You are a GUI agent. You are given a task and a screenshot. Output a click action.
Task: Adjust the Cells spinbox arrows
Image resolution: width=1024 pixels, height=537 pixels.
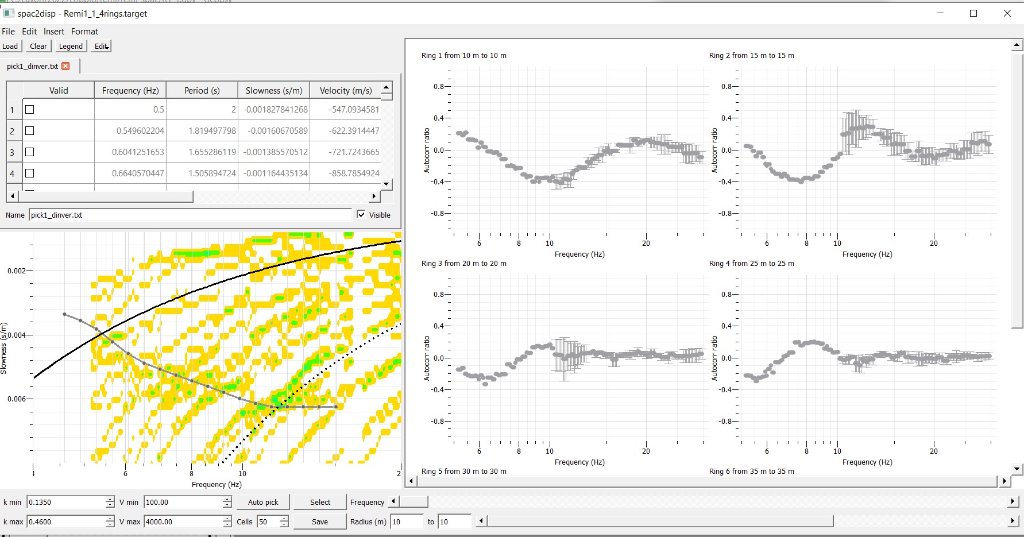tap(282, 522)
